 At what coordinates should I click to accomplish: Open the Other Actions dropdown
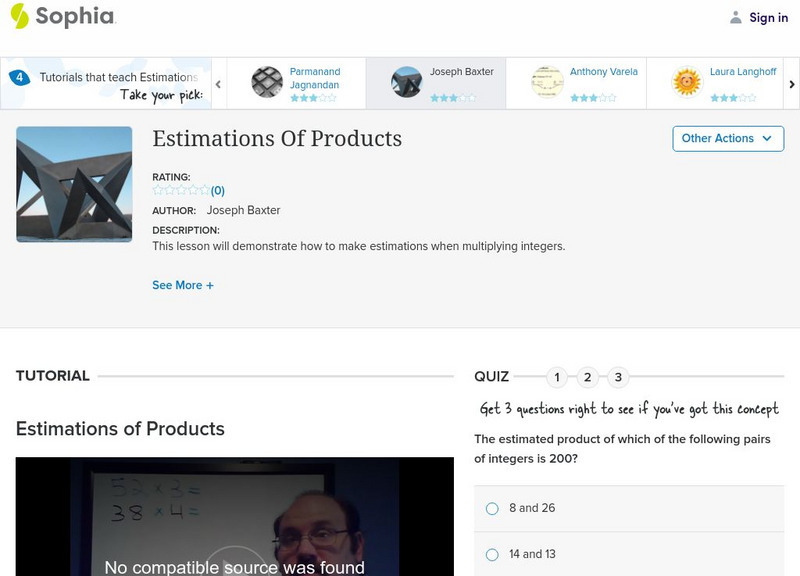point(727,139)
